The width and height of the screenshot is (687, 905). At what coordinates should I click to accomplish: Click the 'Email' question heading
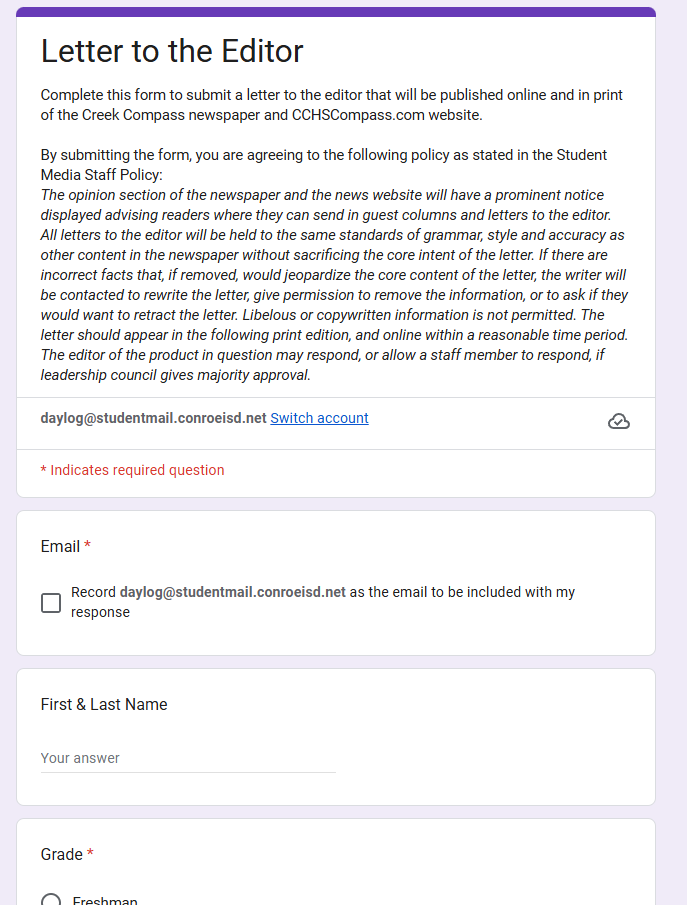coord(60,546)
